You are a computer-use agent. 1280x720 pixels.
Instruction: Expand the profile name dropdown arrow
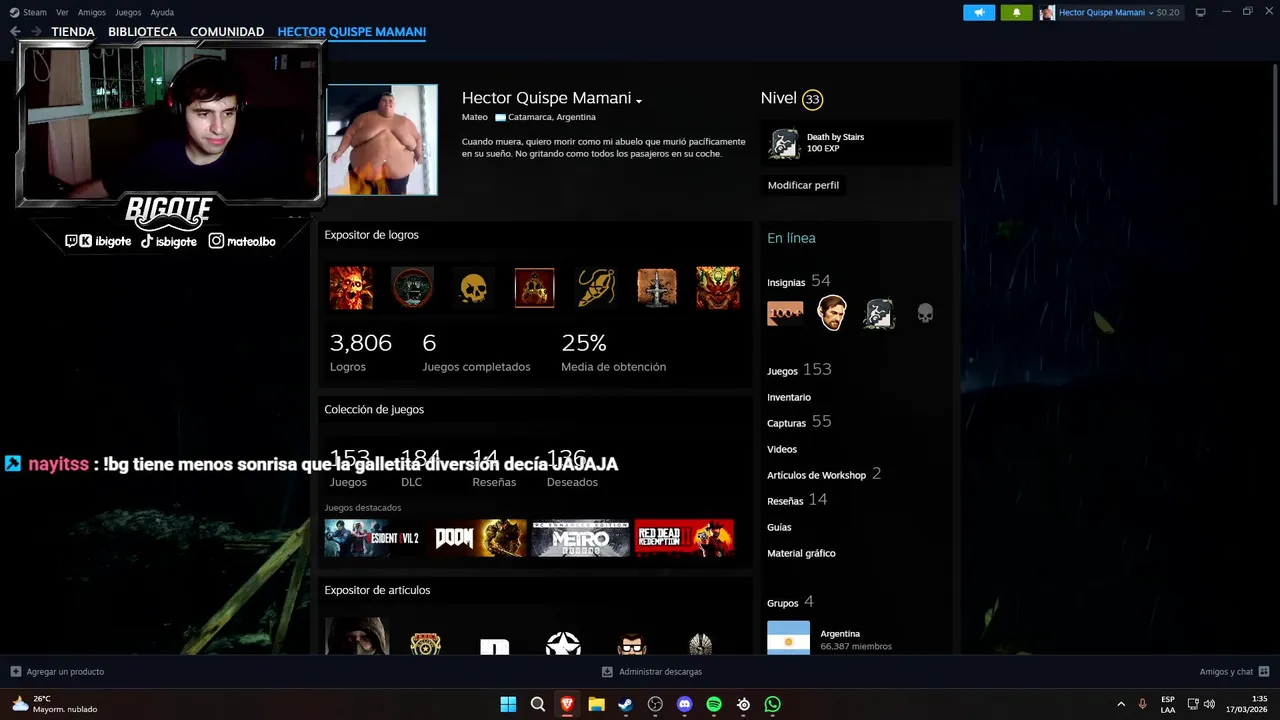coord(638,100)
